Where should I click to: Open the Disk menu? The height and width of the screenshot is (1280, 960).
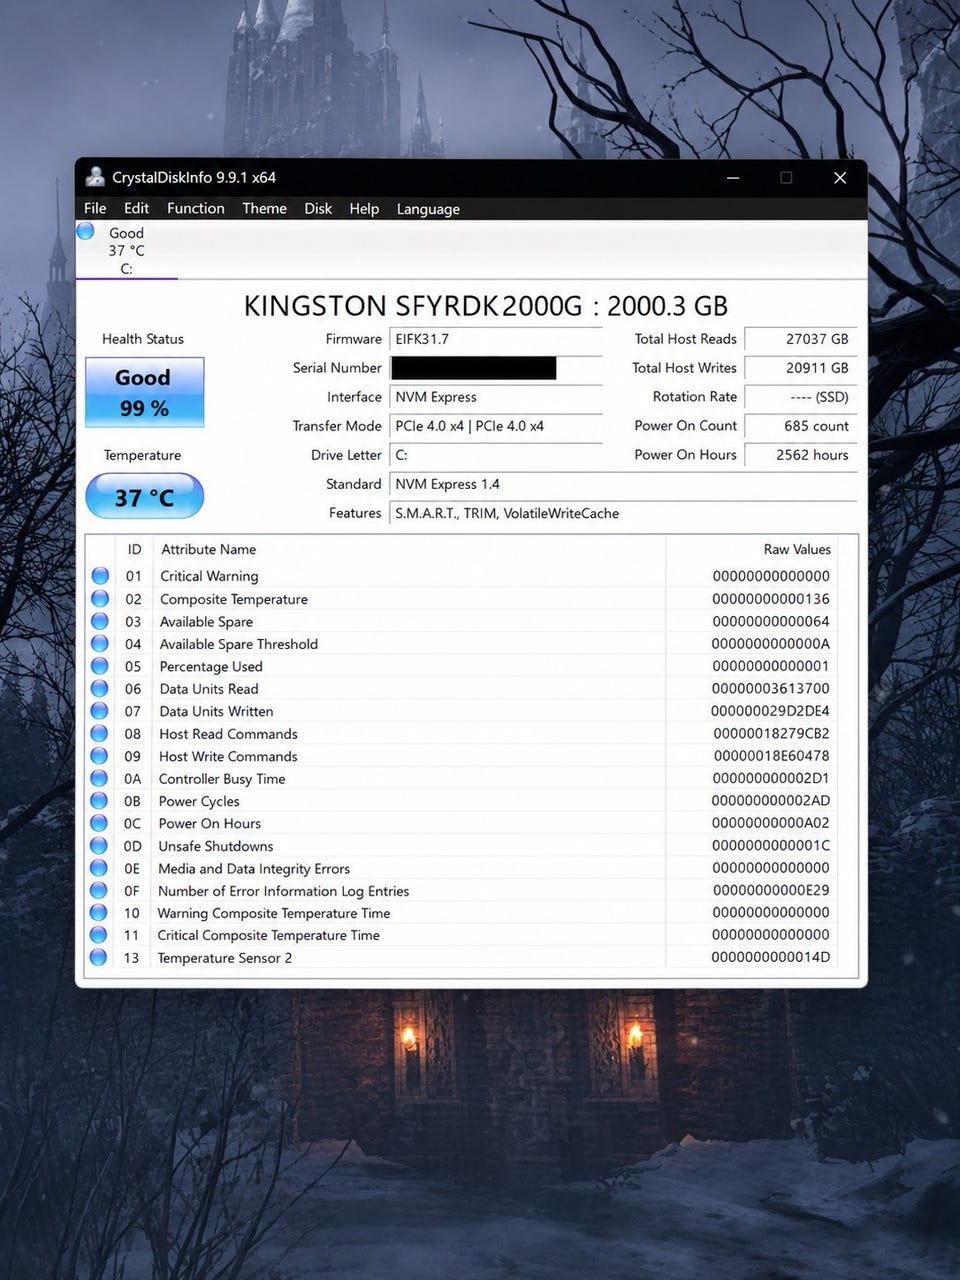[318, 208]
